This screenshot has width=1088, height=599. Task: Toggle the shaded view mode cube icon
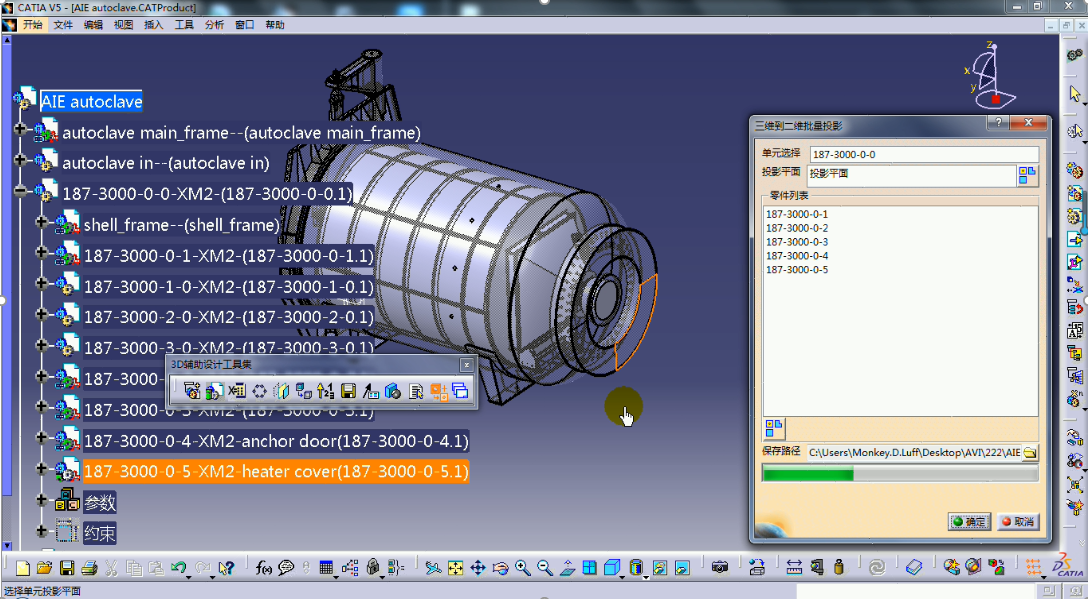(635, 567)
